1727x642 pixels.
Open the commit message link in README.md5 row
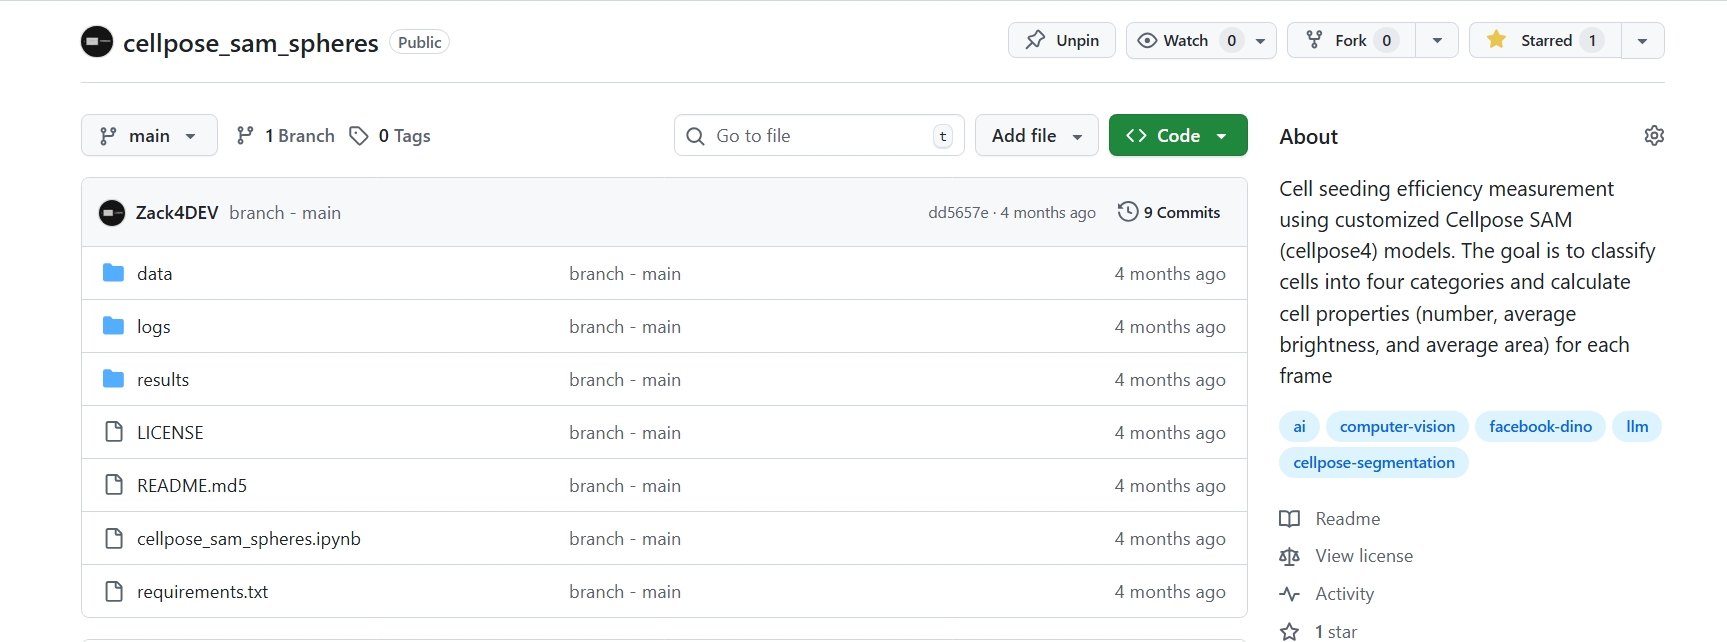tap(625, 485)
